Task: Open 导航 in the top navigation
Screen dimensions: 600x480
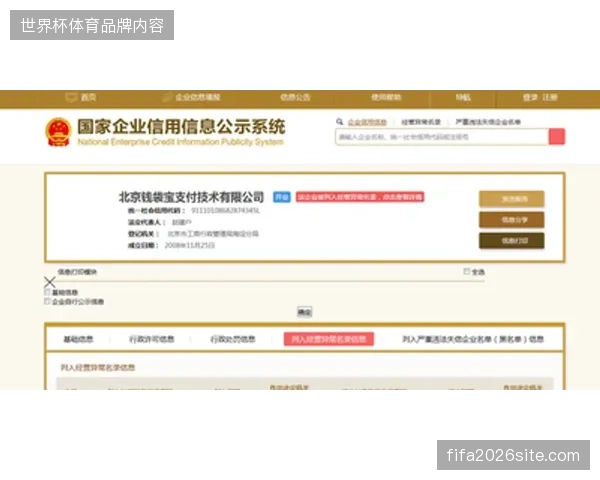Action: coord(463,97)
